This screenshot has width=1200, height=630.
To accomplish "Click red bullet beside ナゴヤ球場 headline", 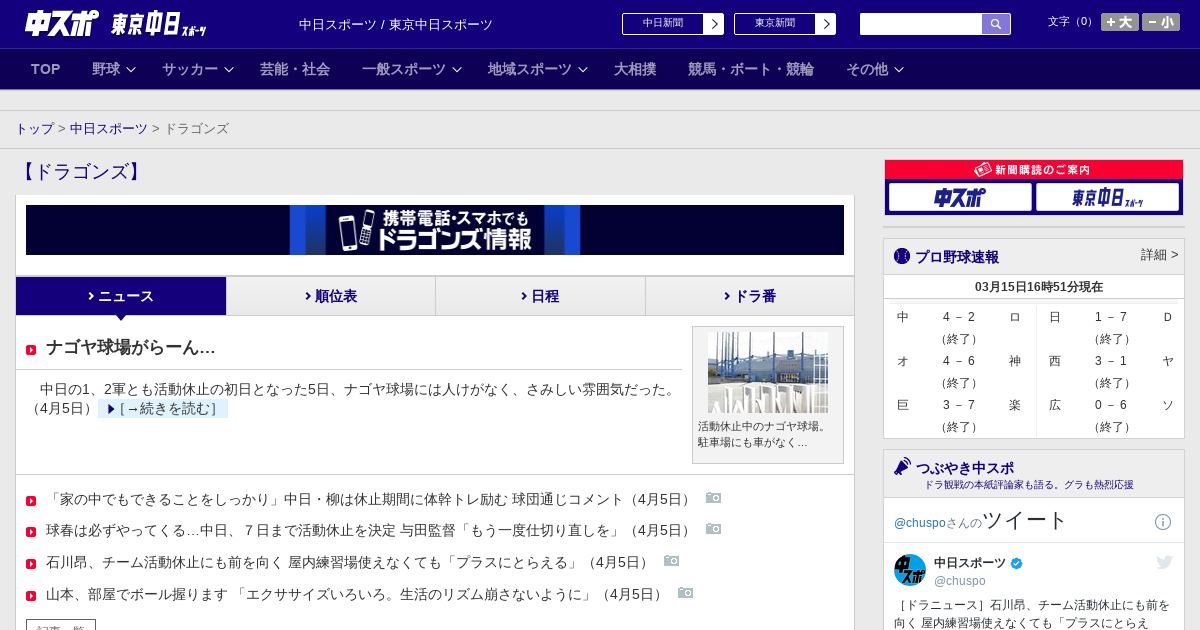I will click(x=31, y=350).
